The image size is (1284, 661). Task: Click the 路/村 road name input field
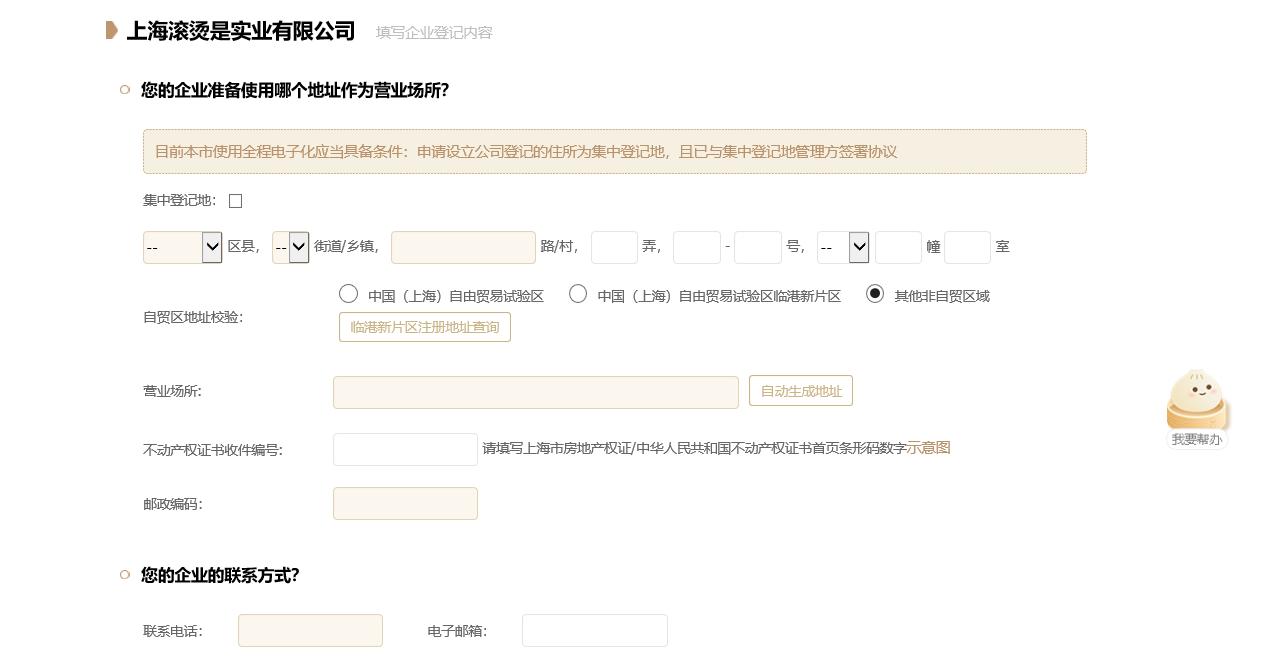click(x=463, y=247)
